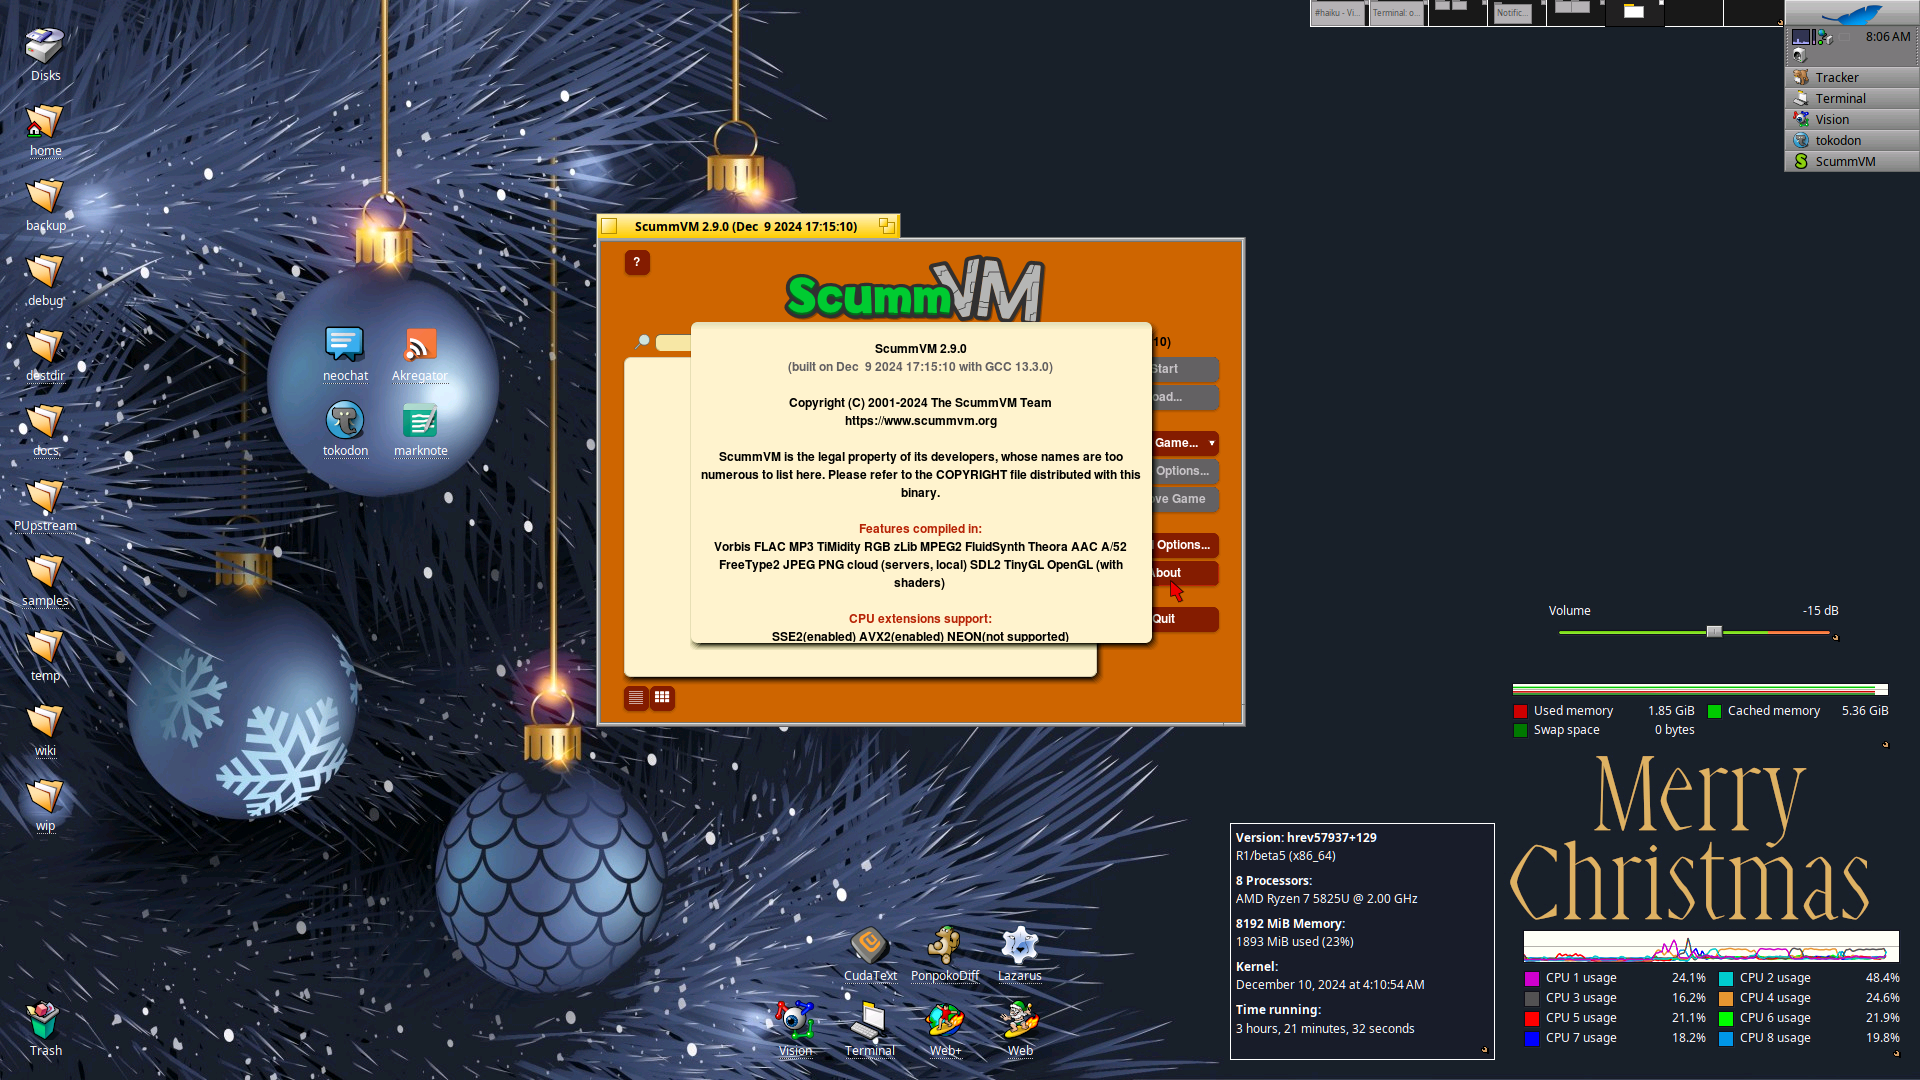
Task: Select the backup folder on desktop
Action: point(45,205)
